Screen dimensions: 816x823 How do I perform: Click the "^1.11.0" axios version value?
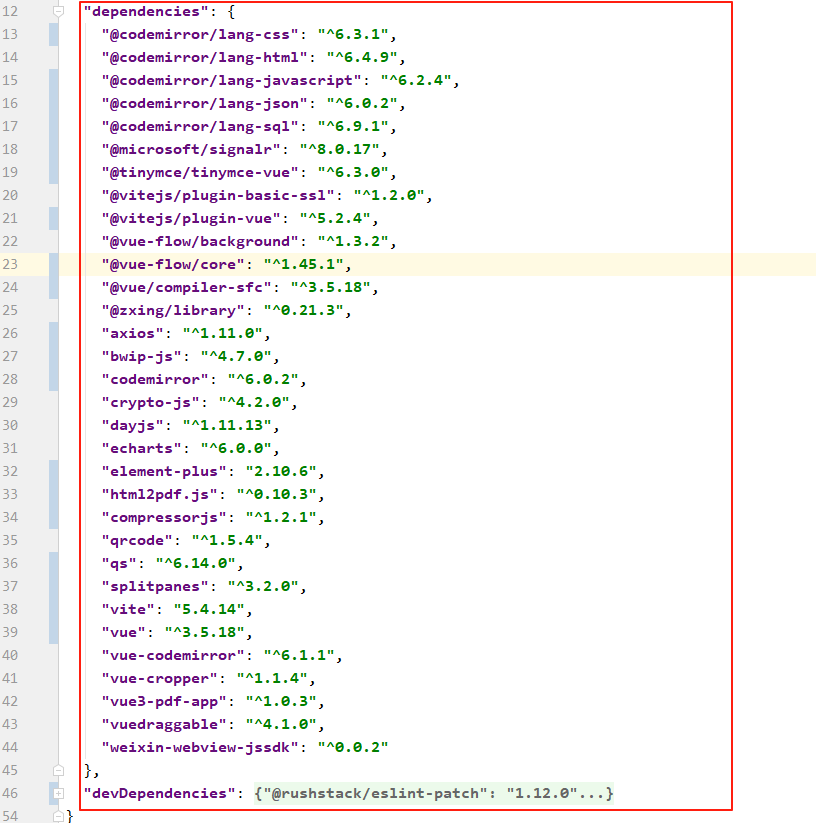(222, 333)
